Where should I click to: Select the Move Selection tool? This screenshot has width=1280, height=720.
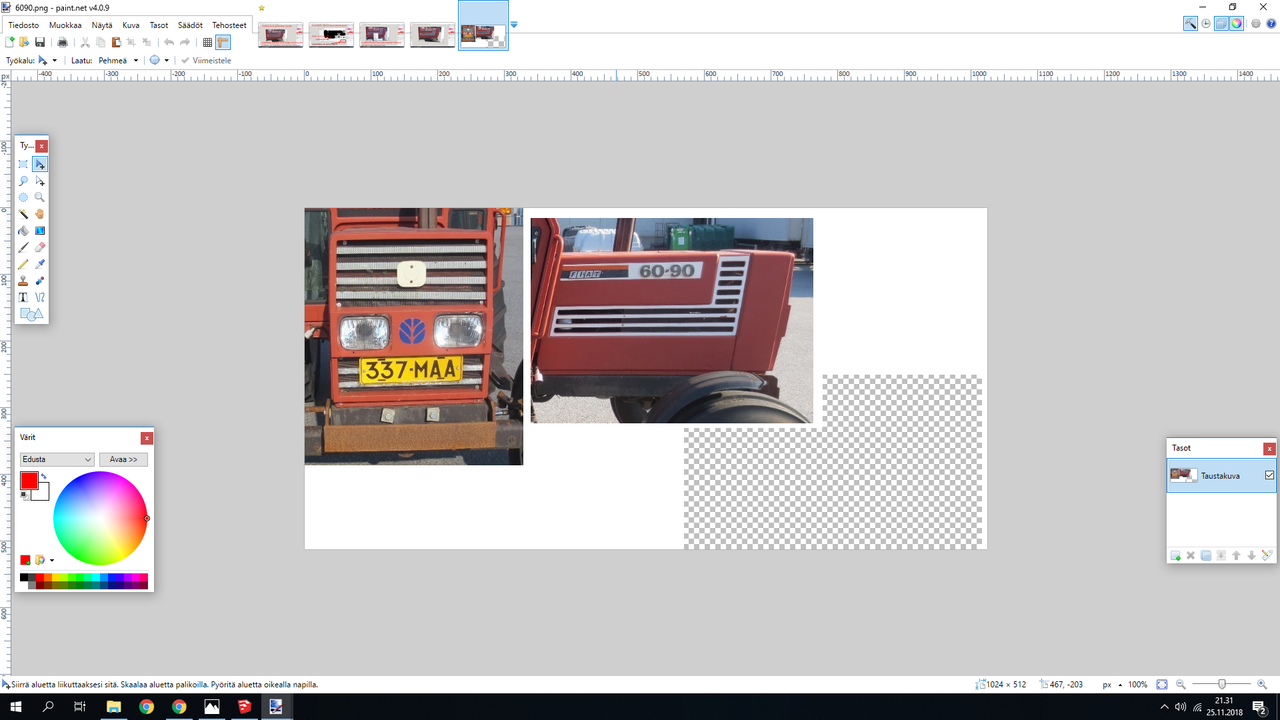pos(40,181)
